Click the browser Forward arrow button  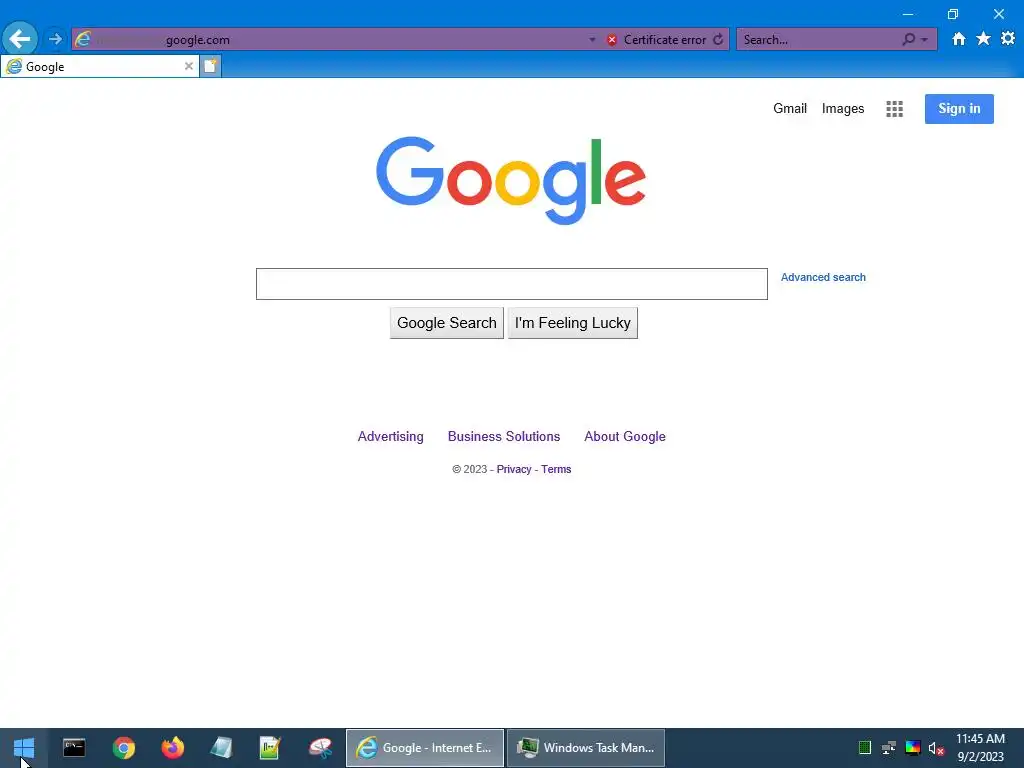click(56, 39)
